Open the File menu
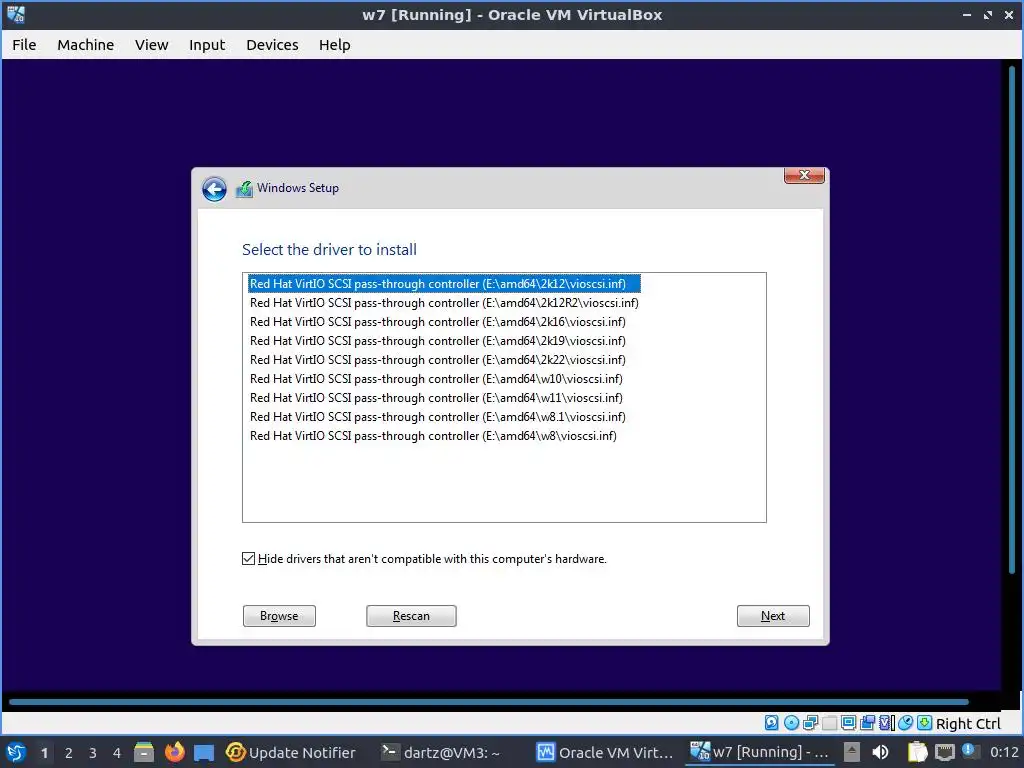Image resolution: width=1024 pixels, height=768 pixels. click(x=24, y=44)
